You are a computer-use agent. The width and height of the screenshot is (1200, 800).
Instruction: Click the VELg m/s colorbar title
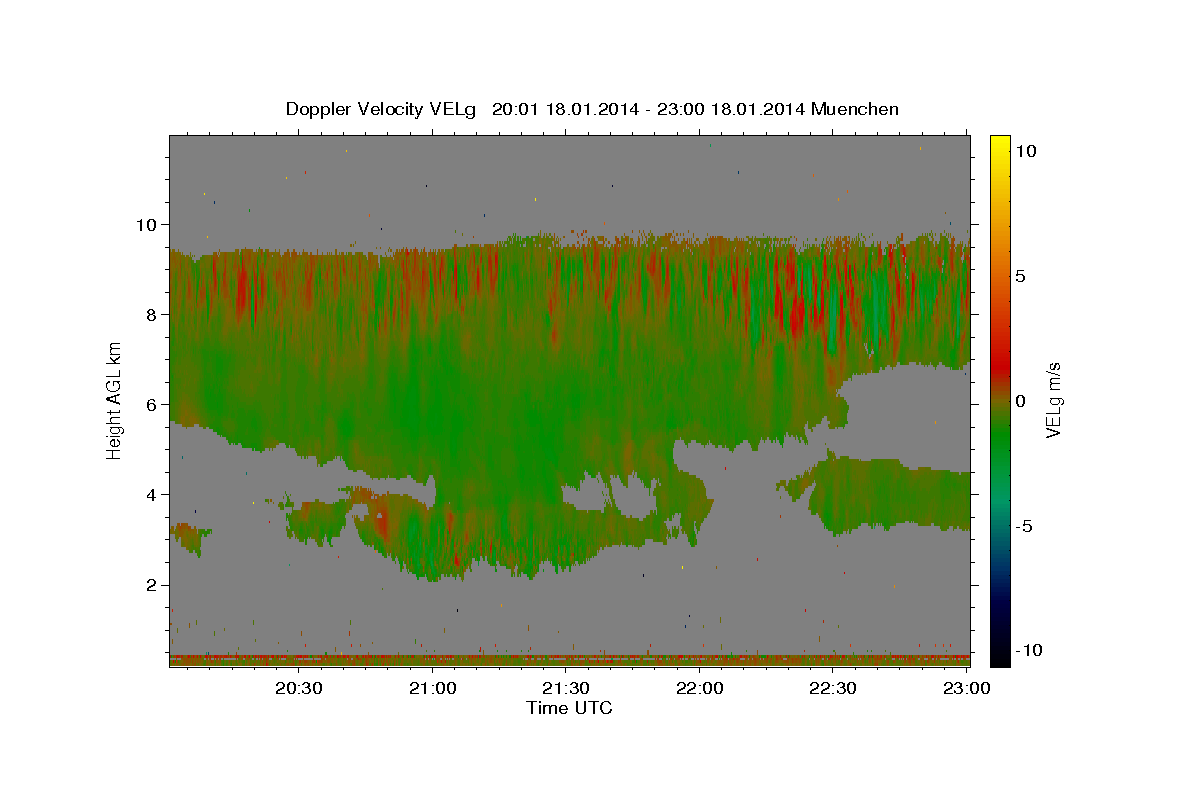(x=1053, y=401)
